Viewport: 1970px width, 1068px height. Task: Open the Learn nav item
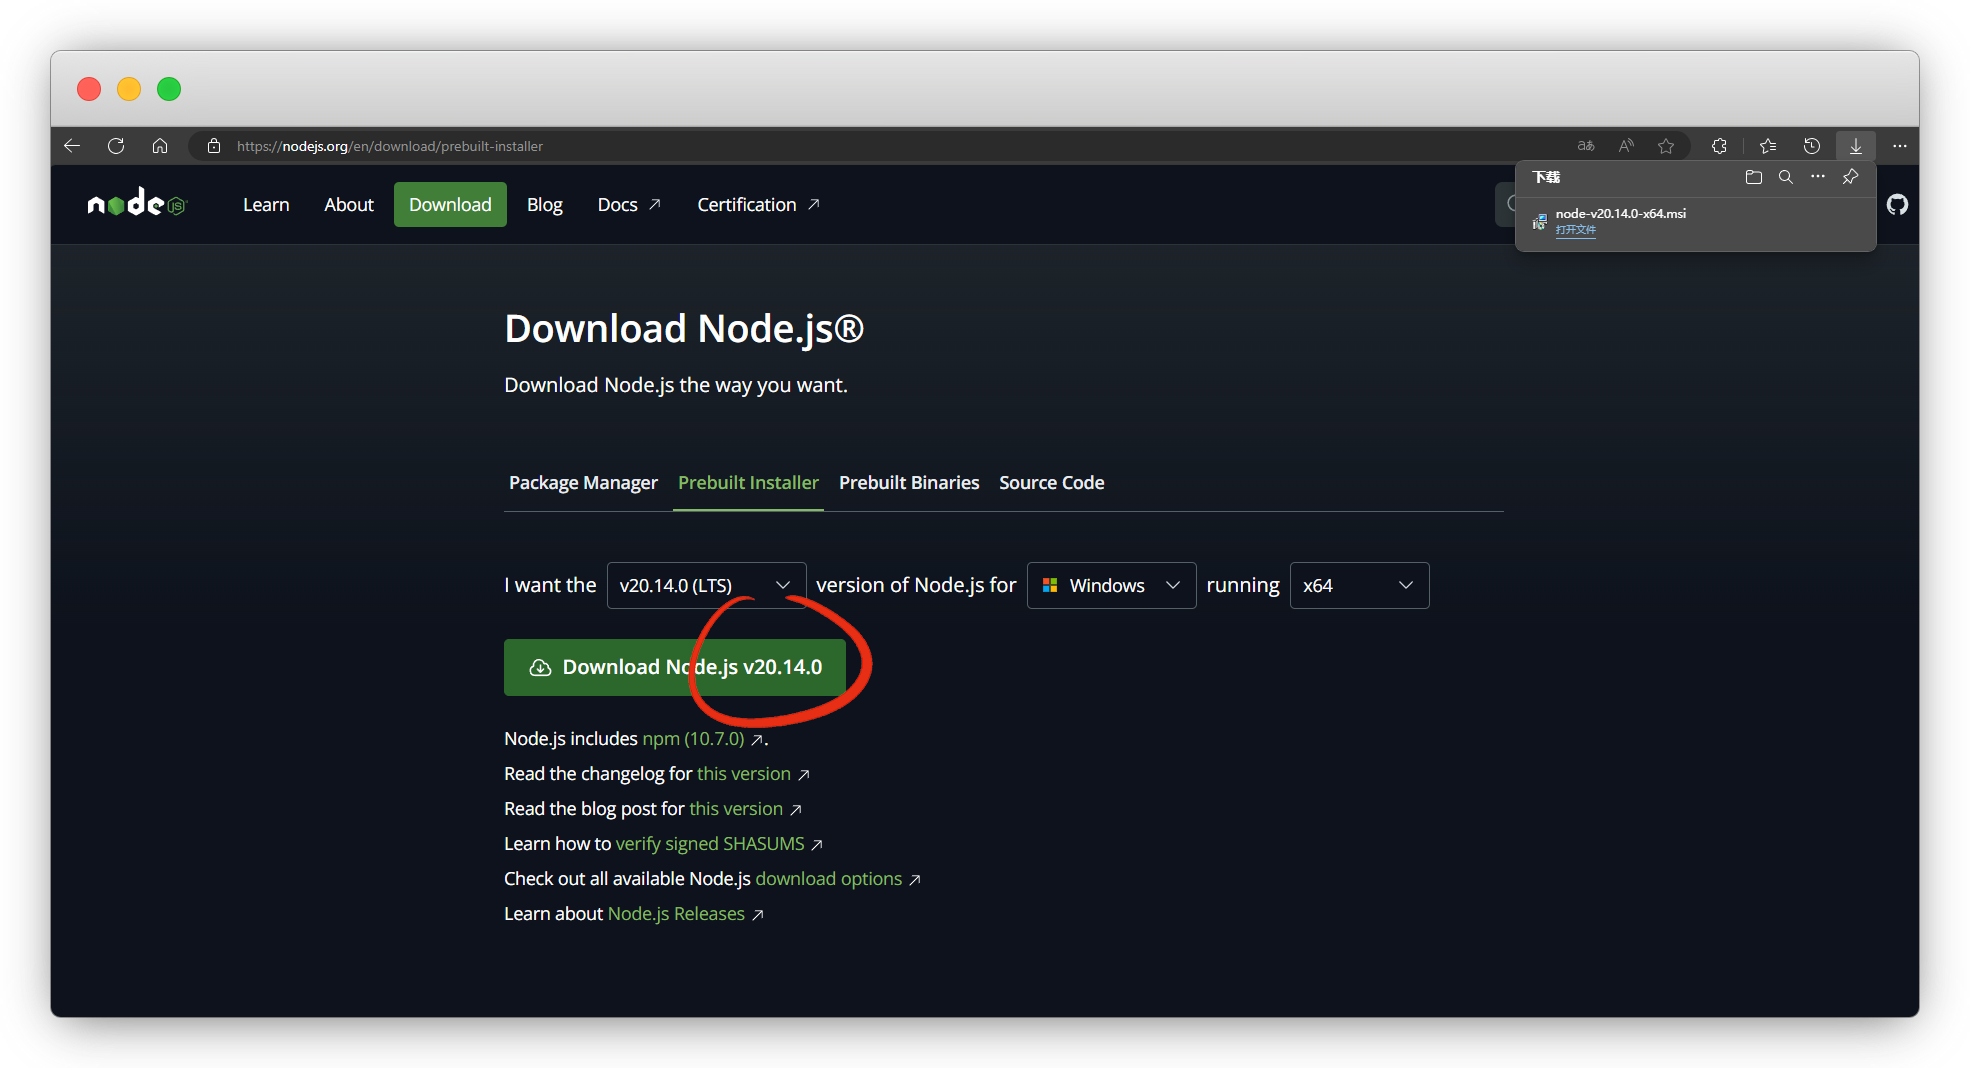point(266,205)
